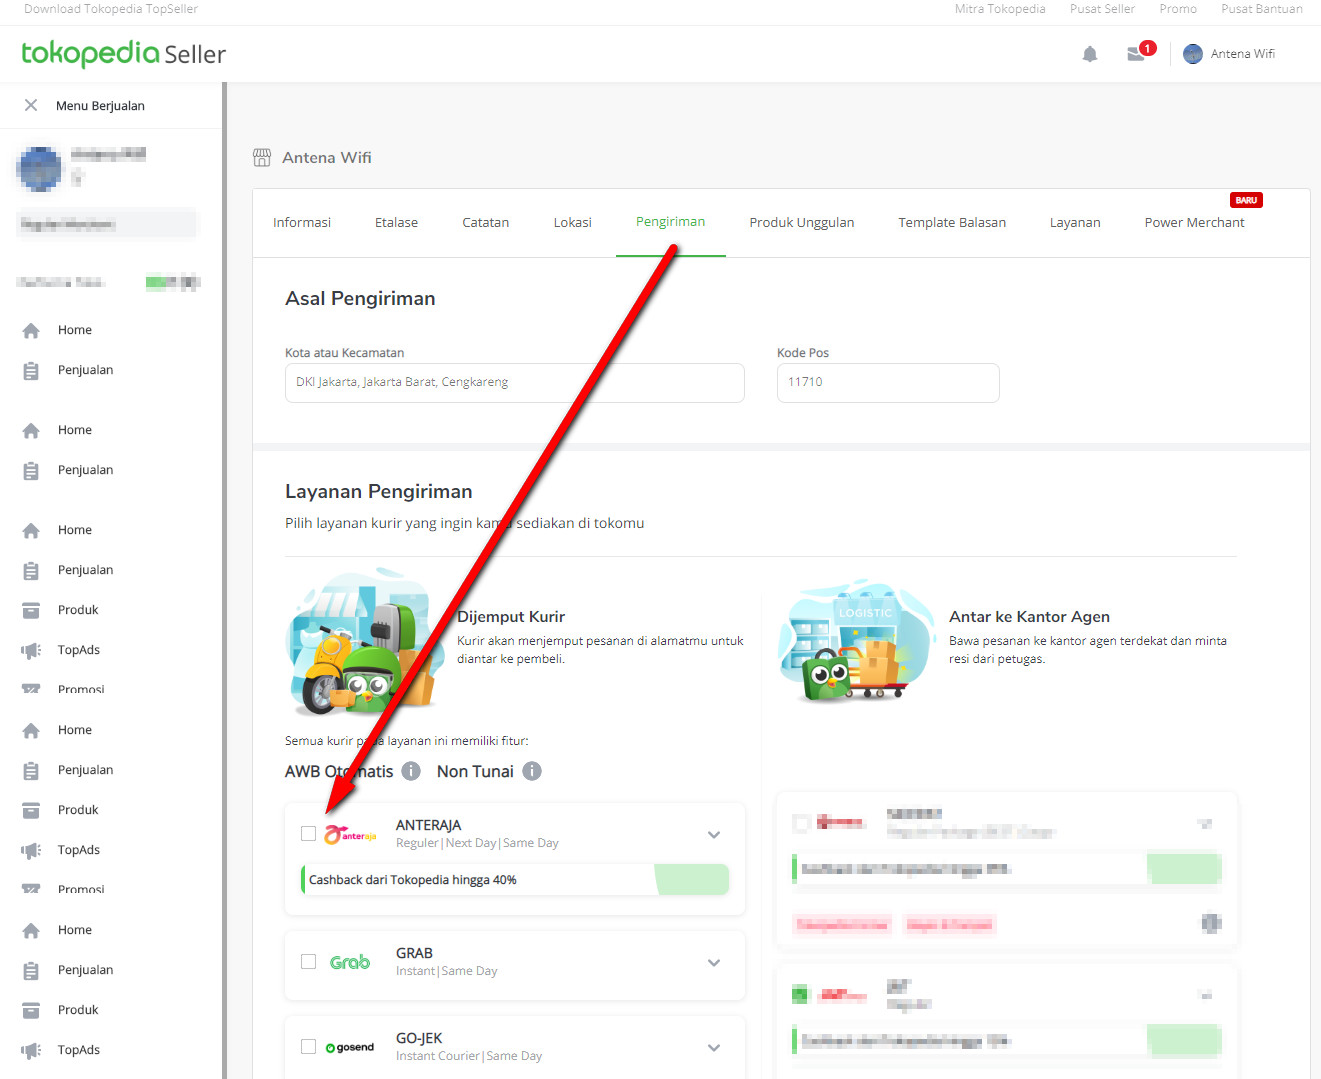
Task: Enable the ANTERAJA courier checkbox
Action: pyautogui.click(x=309, y=834)
